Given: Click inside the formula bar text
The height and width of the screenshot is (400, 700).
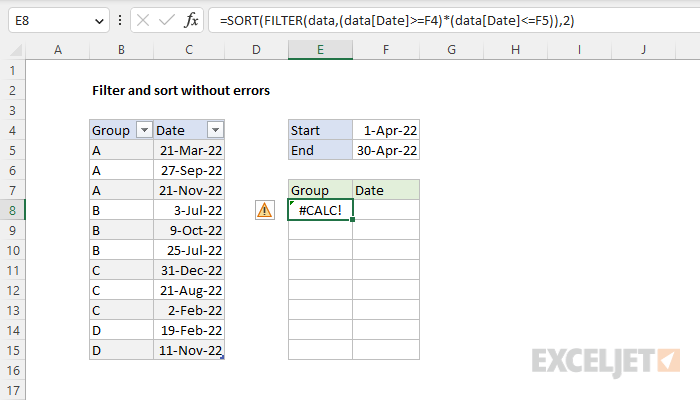Looking at the screenshot, I should 397,21.
